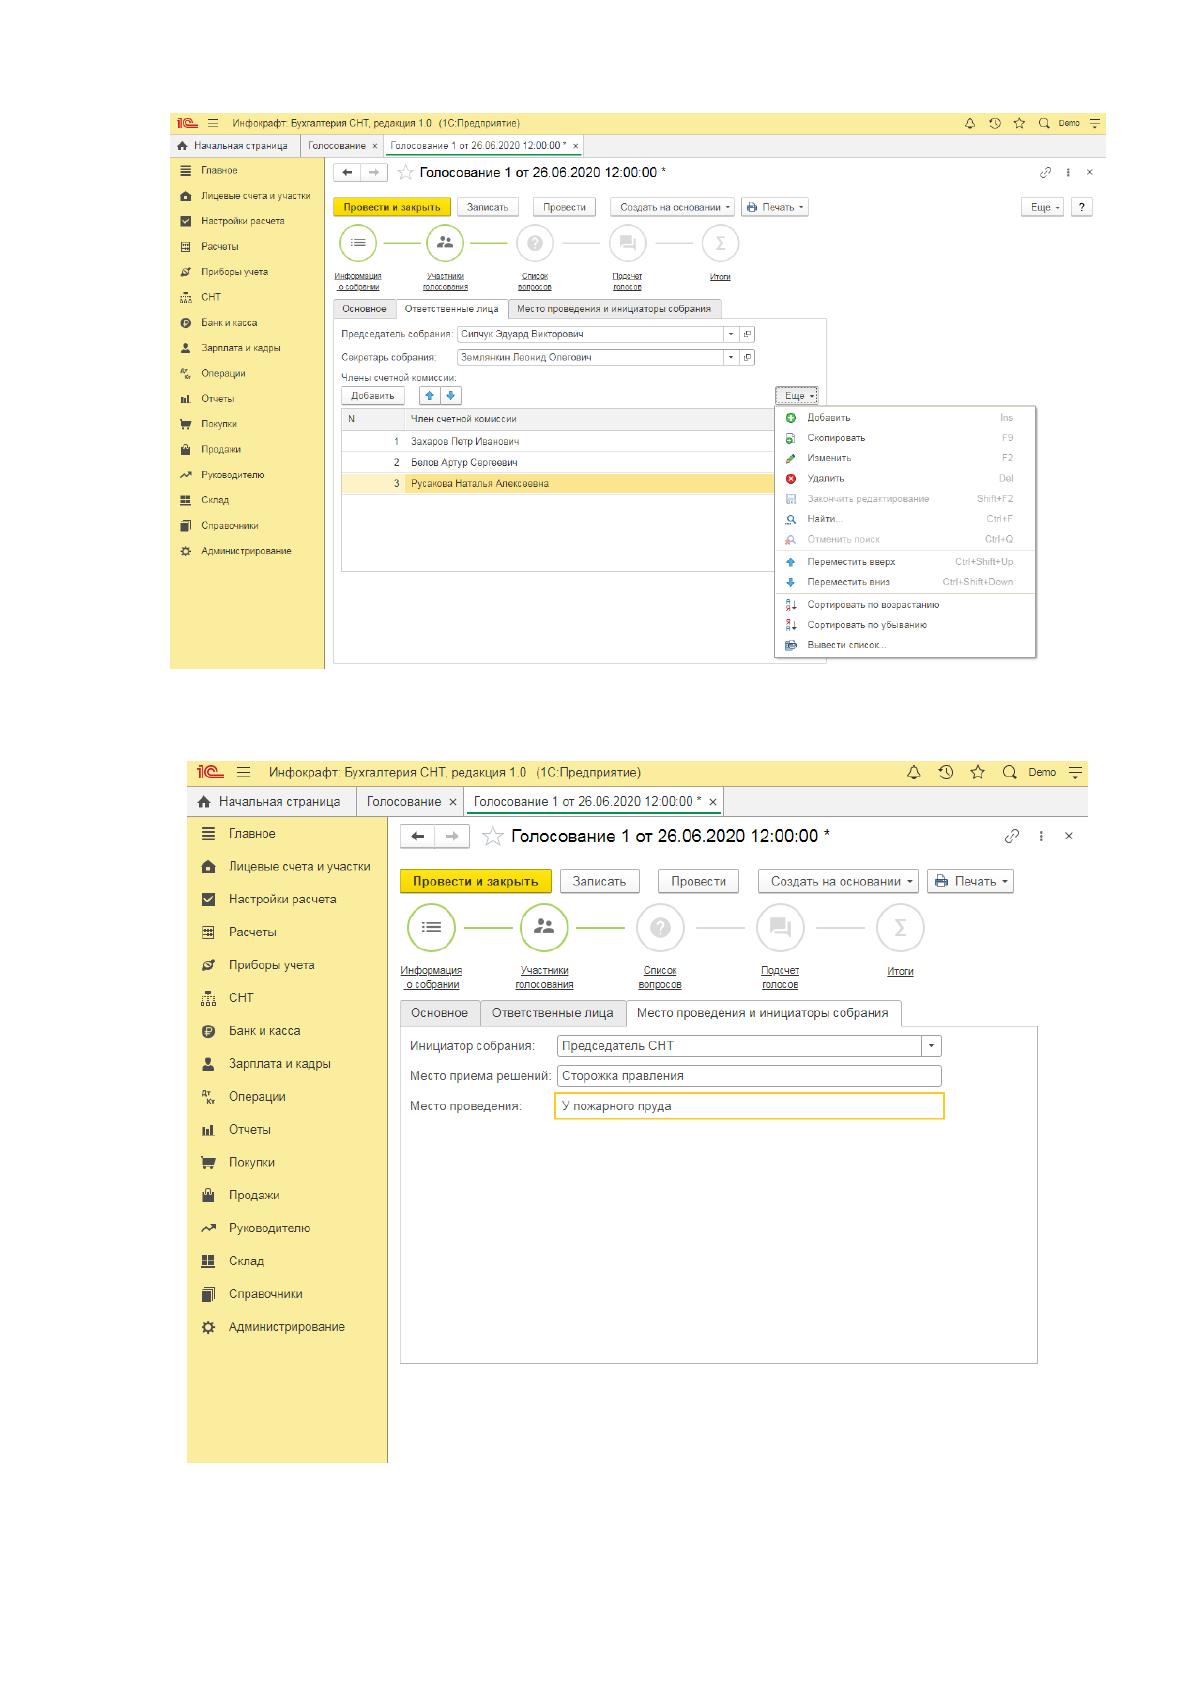This screenshot has height=1684, width=1191.
Task: Open Создать на основании dropdown in upper screenshot
Action: [672, 207]
